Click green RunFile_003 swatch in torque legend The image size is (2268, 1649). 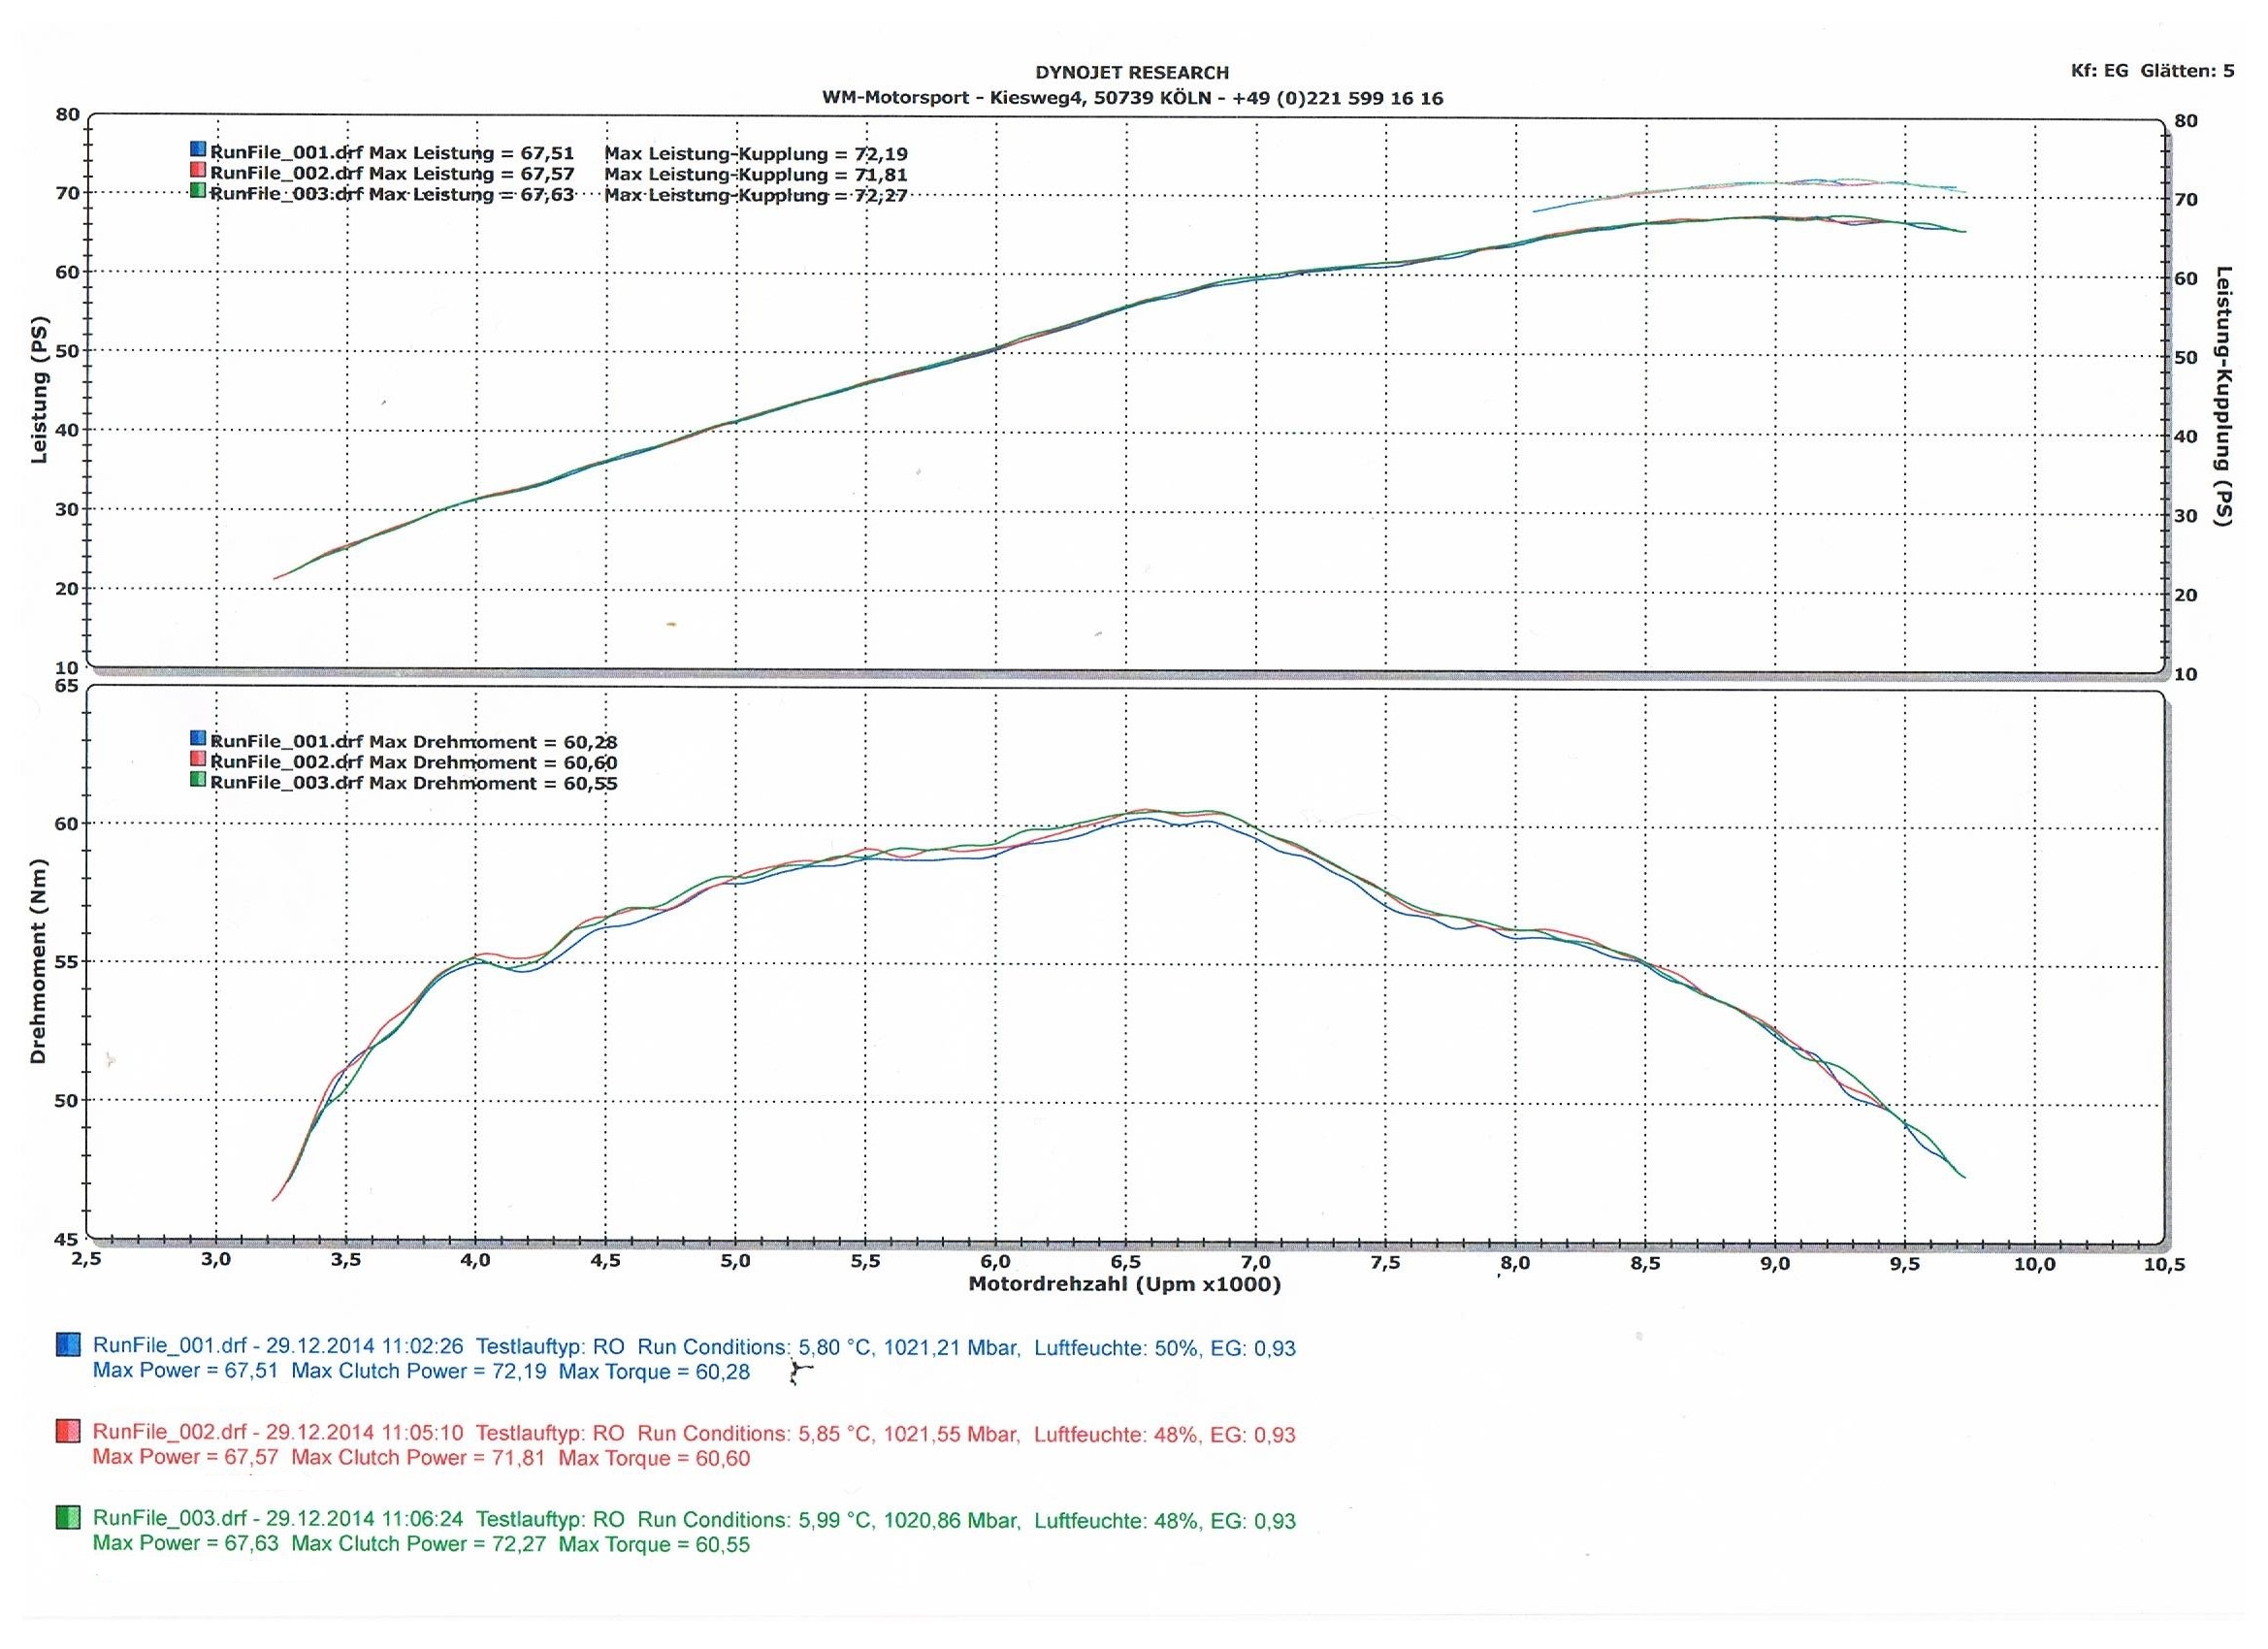pyautogui.click(x=198, y=779)
